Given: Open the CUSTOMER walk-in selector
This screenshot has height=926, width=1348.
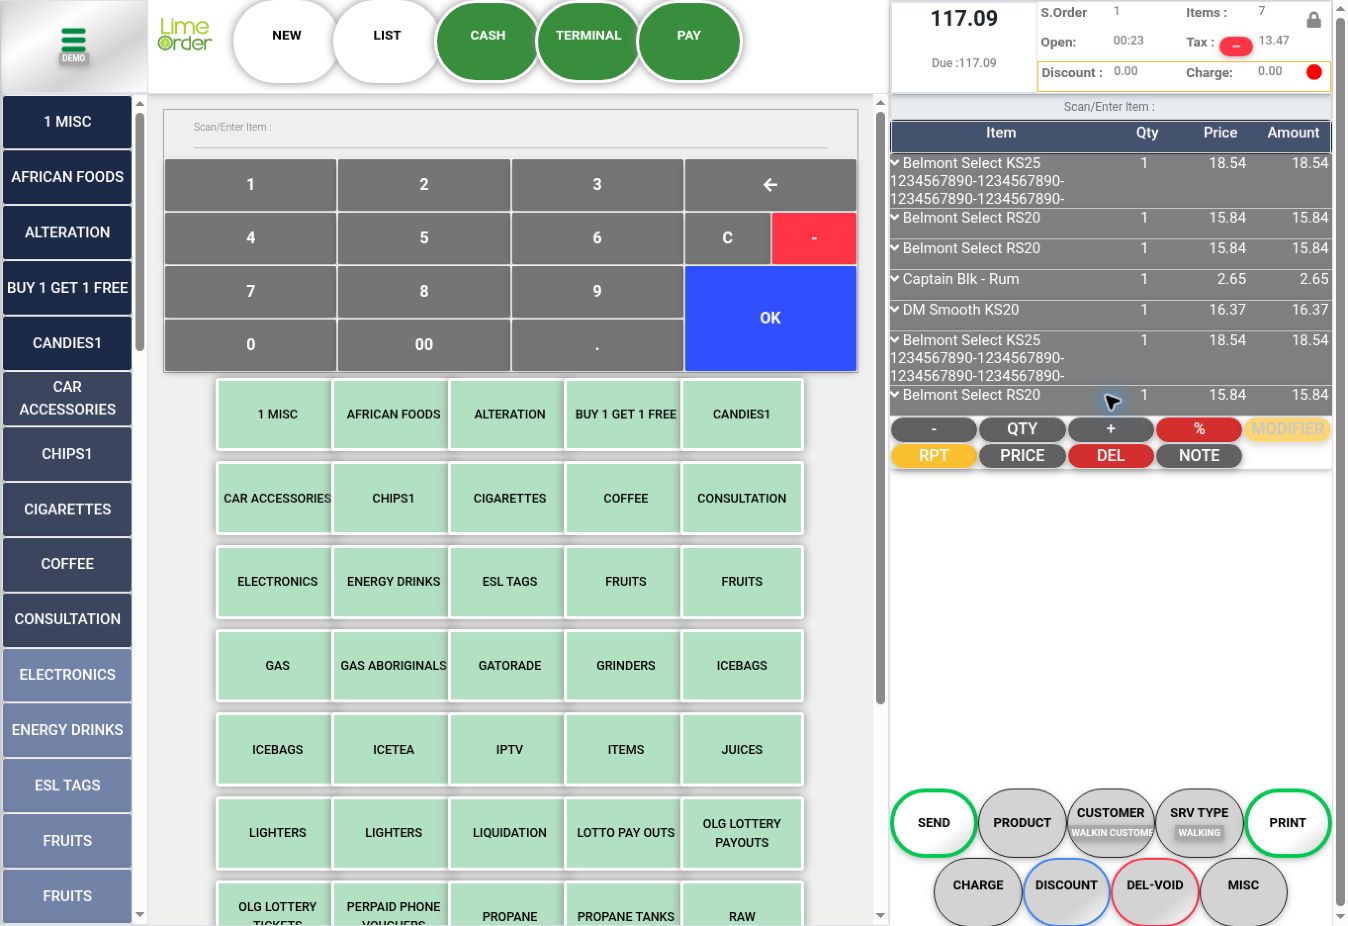Looking at the screenshot, I should coord(1111,823).
